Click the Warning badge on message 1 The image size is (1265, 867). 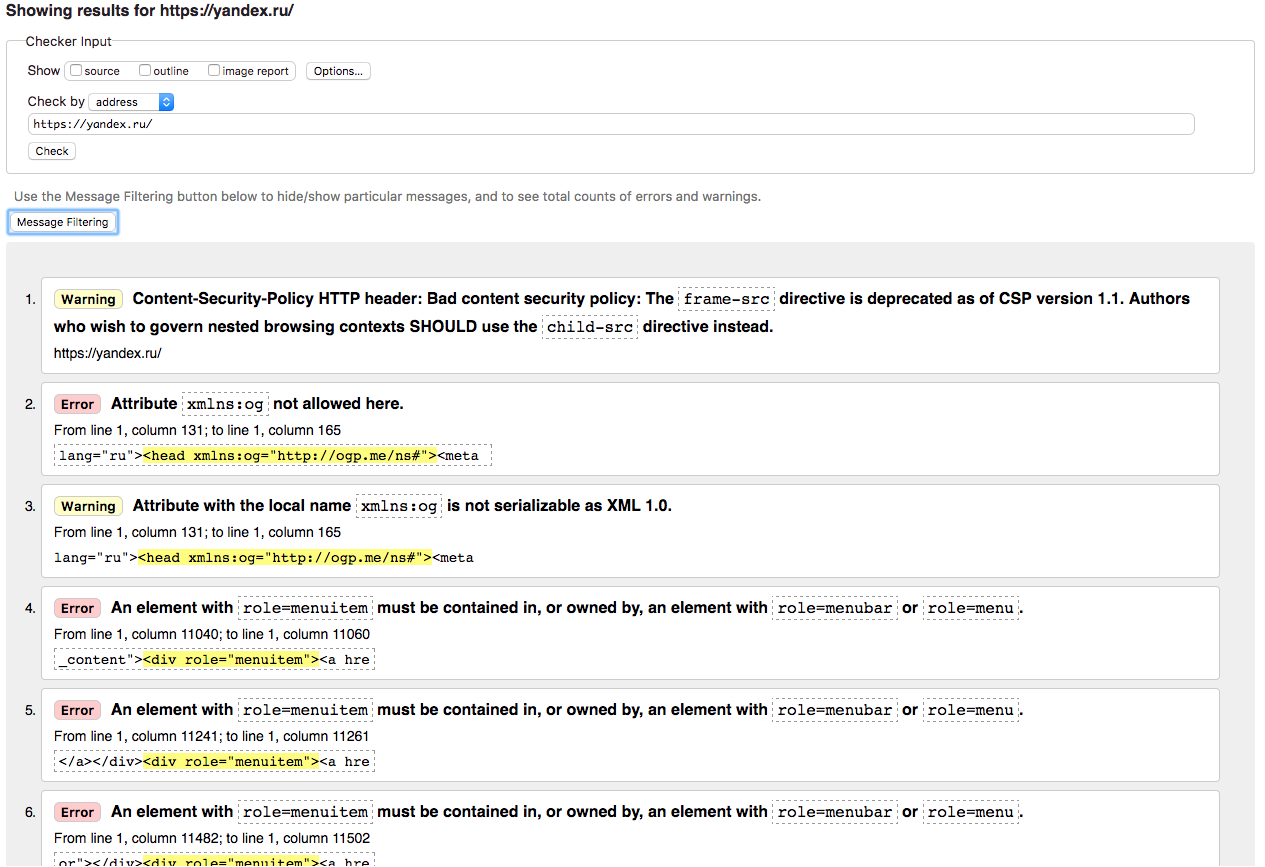(88, 299)
